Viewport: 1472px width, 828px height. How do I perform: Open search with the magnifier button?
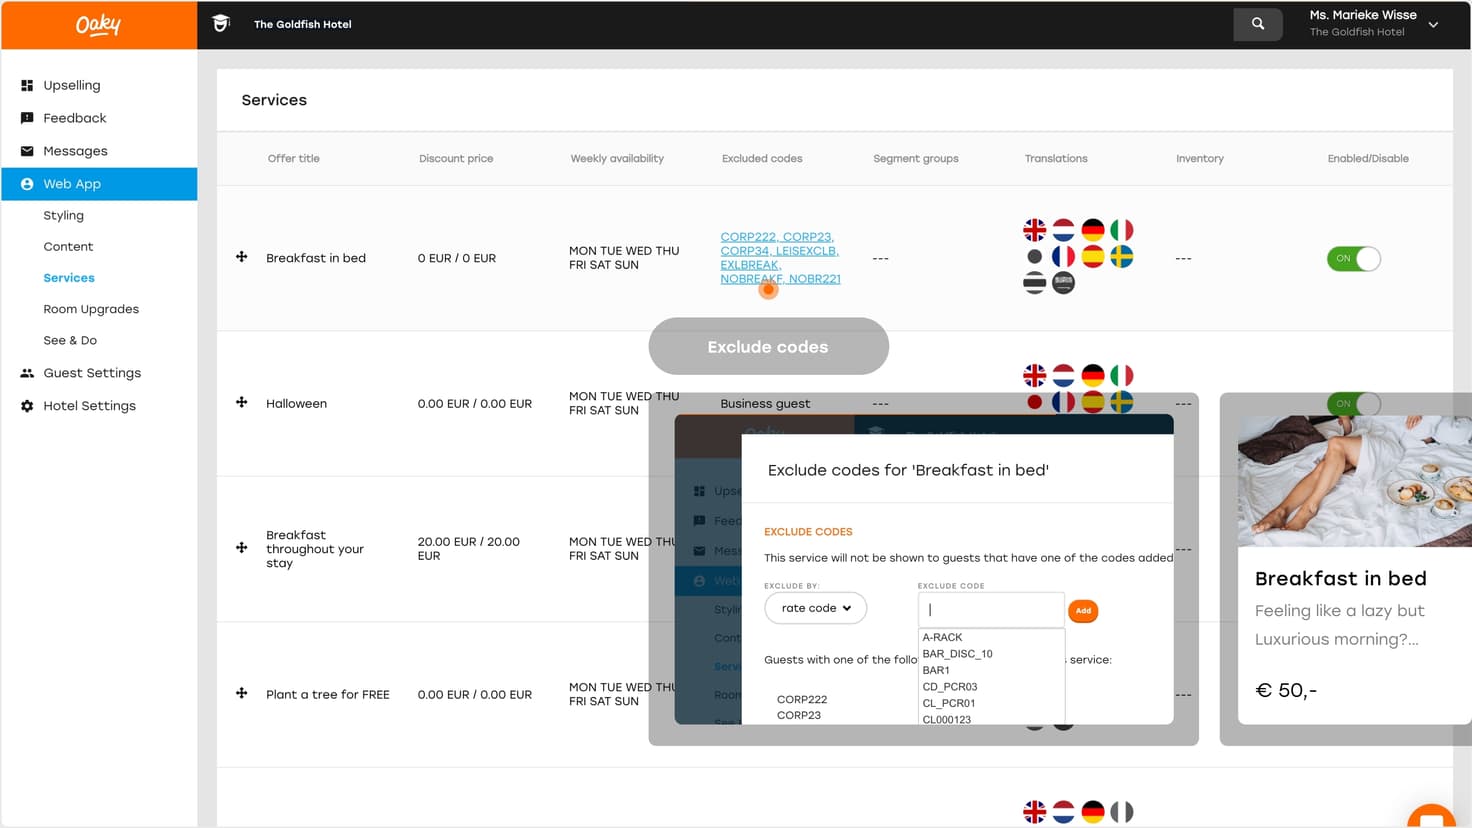(x=1258, y=24)
